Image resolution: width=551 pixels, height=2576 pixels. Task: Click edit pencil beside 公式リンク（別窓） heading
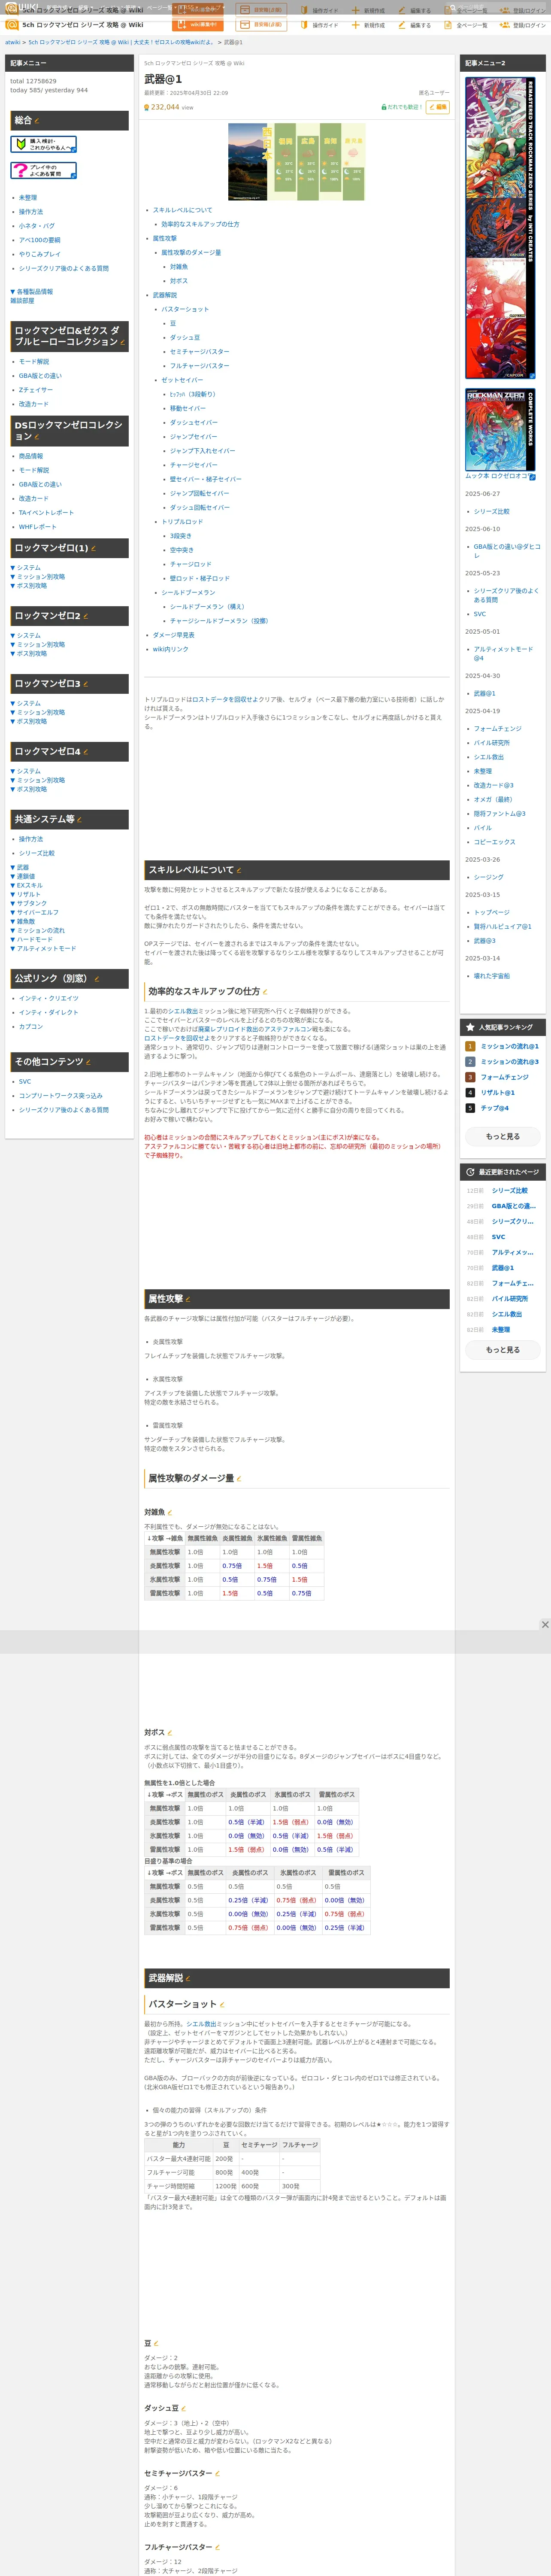97,979
